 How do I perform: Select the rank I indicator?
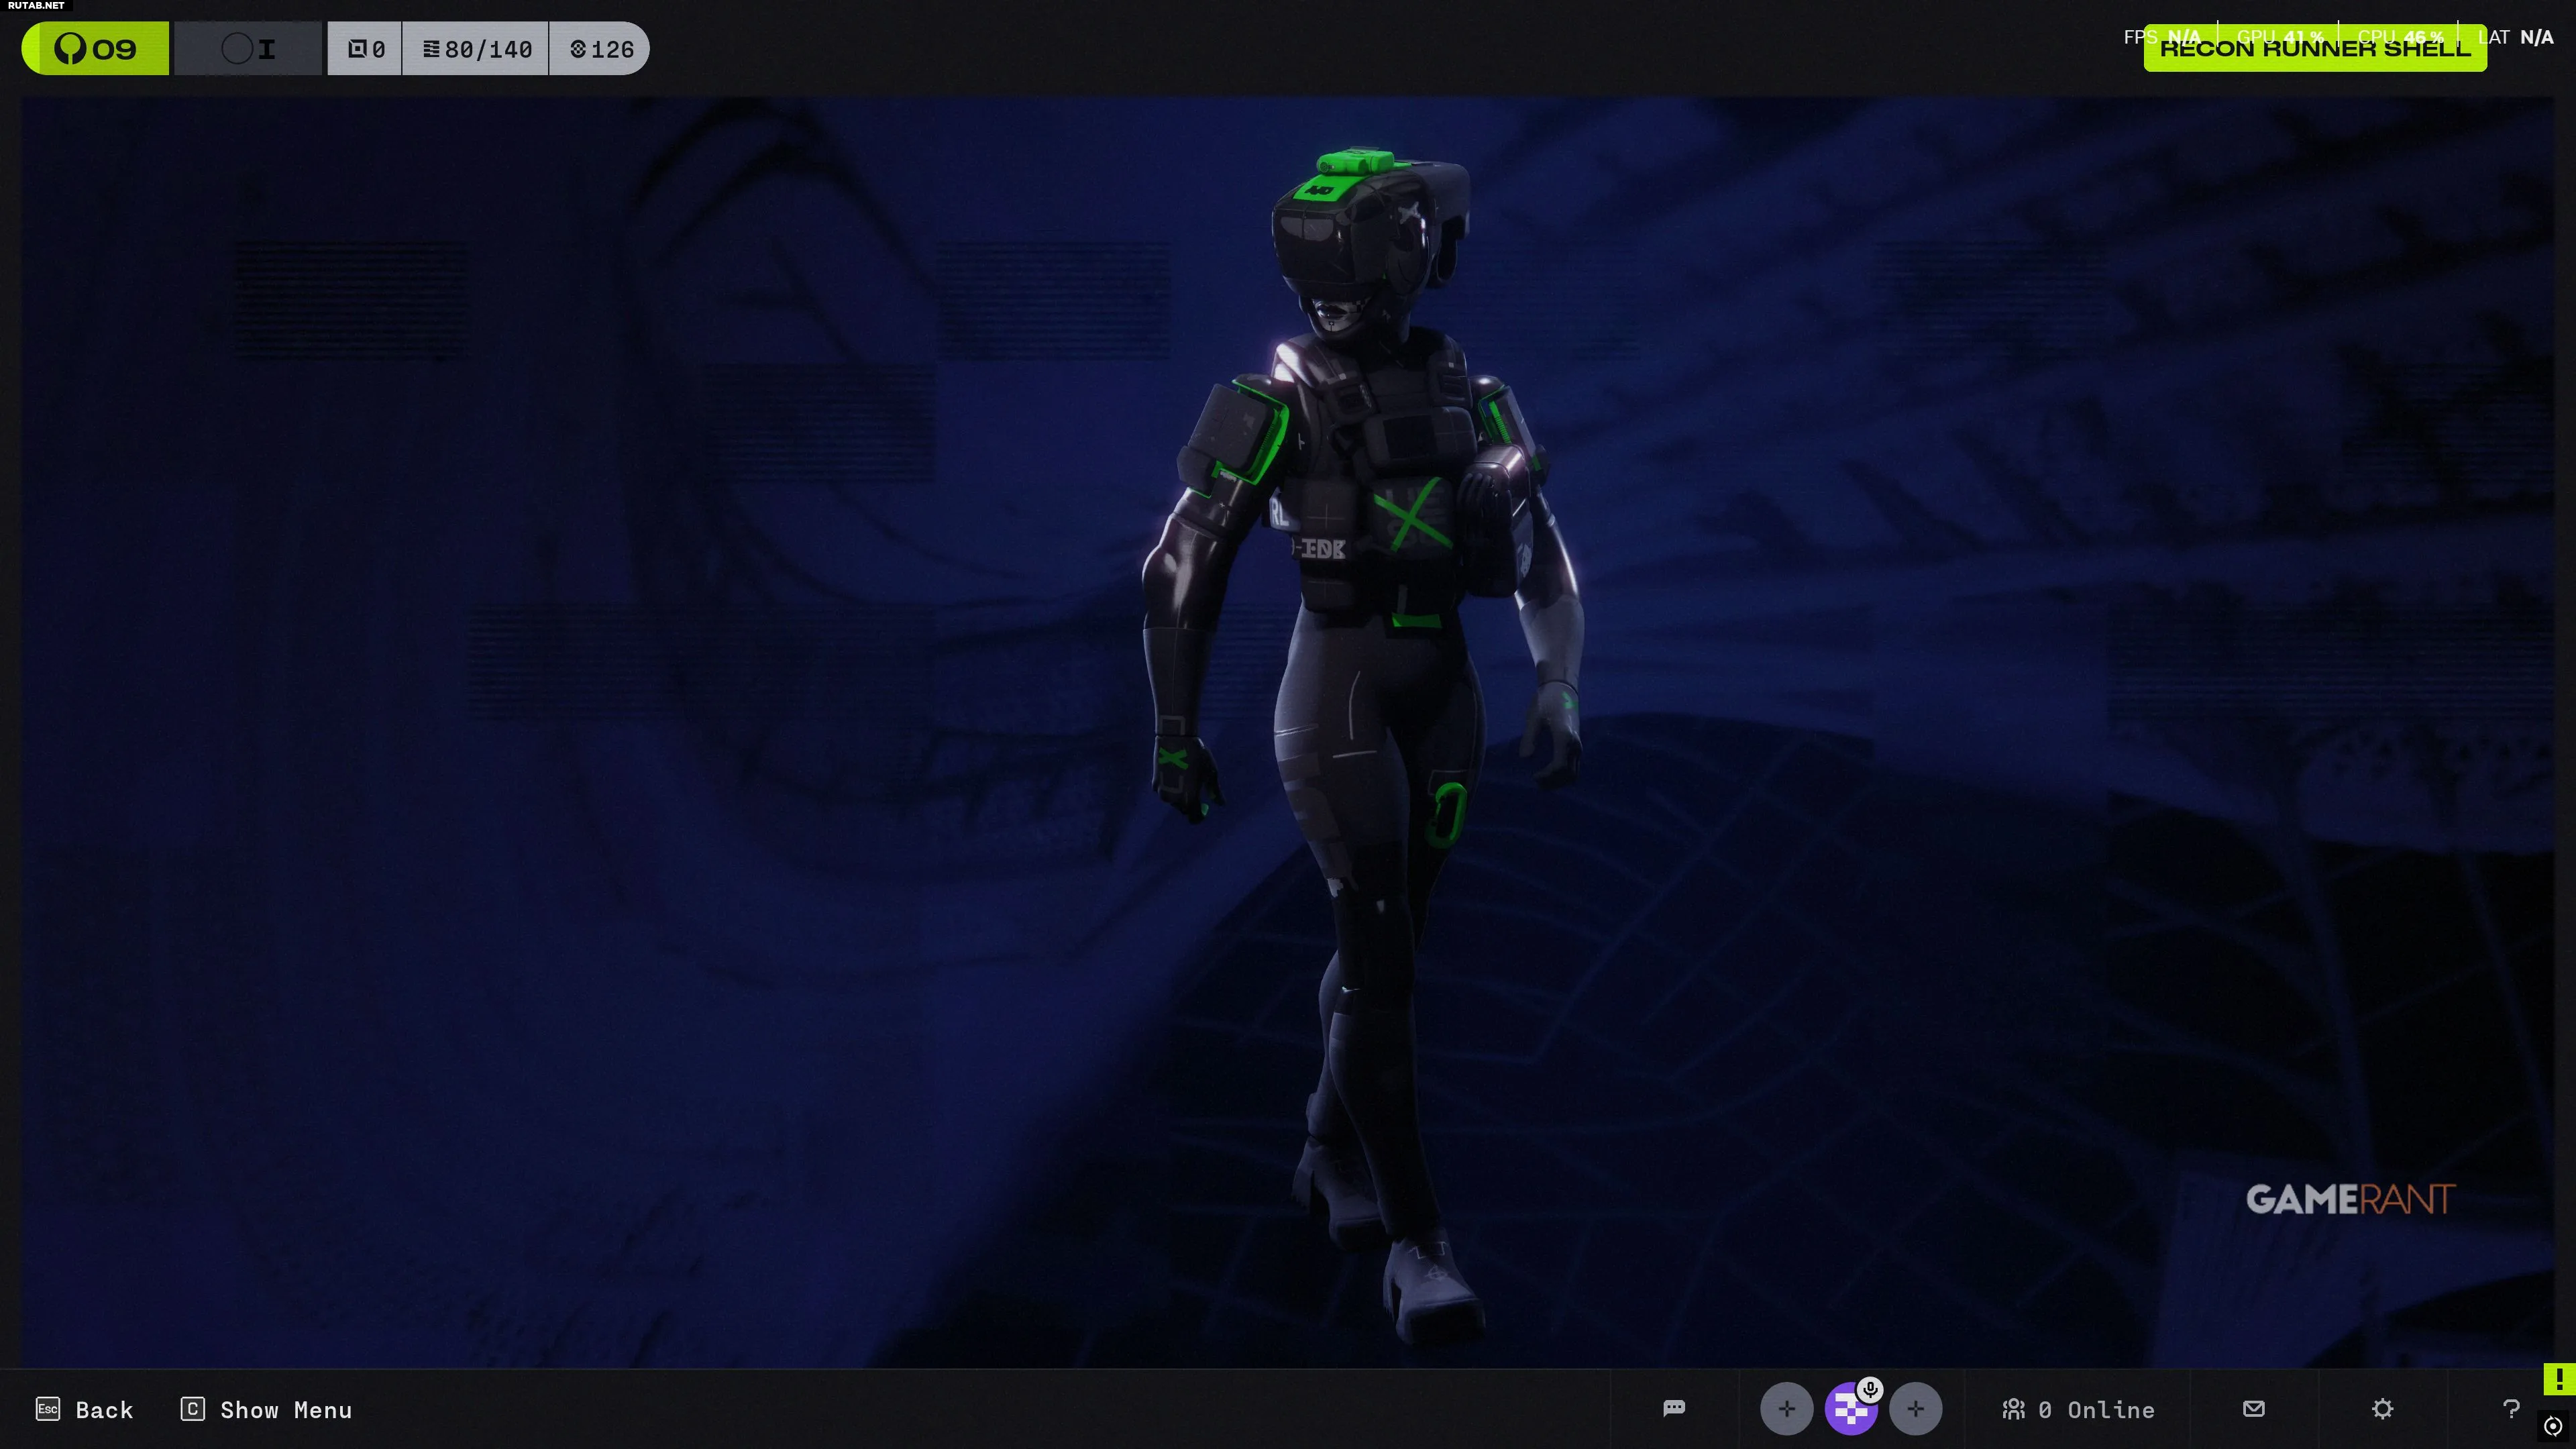click(248, 48)
